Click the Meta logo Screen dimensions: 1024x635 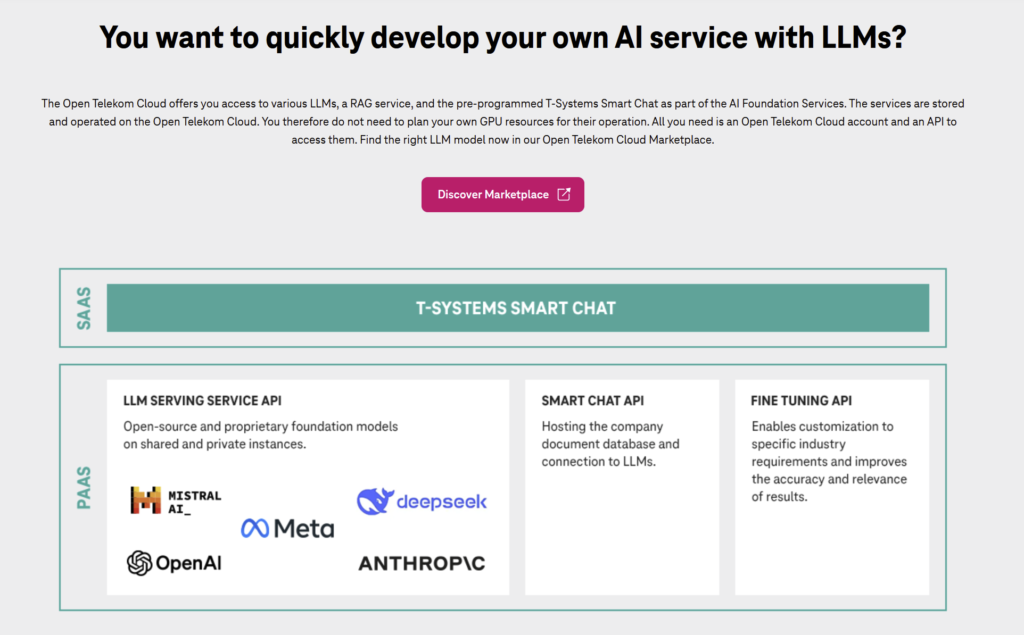[287, 528]
